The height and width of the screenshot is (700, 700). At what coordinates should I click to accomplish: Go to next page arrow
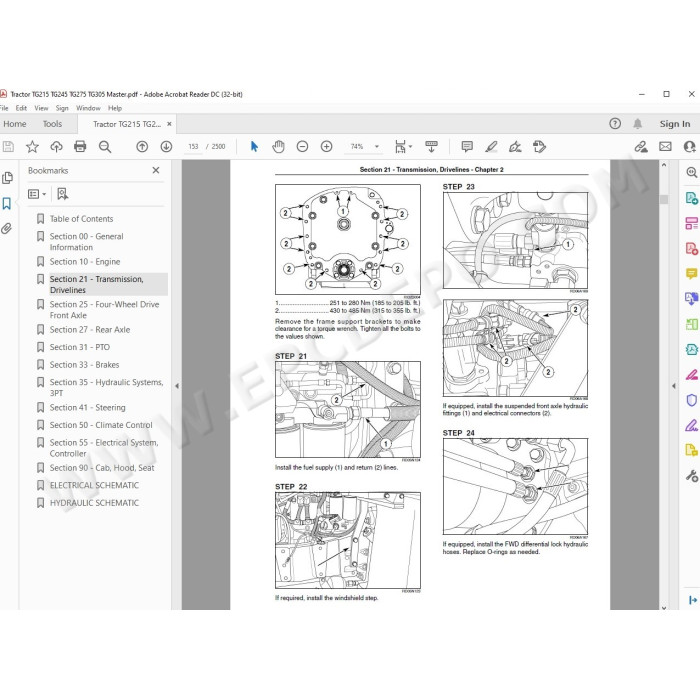click(166, 146)
